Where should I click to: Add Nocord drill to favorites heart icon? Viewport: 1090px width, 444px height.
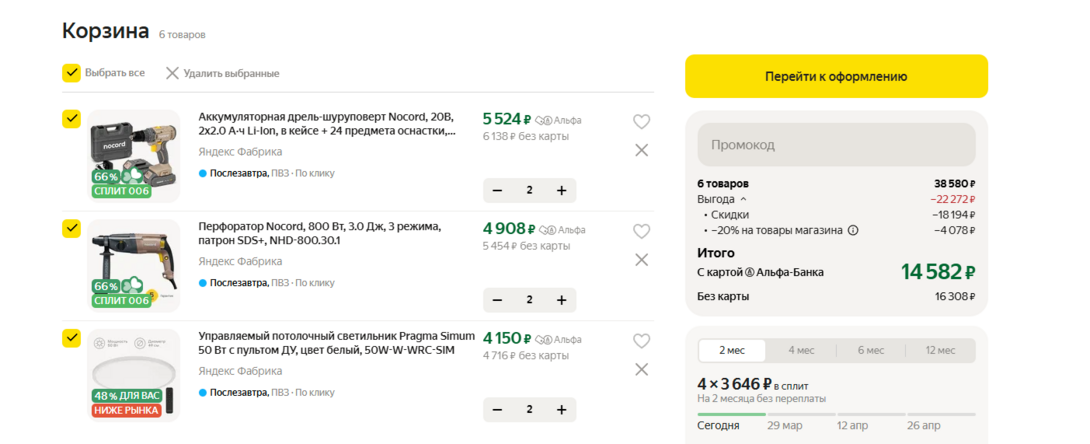click(641, 122)
